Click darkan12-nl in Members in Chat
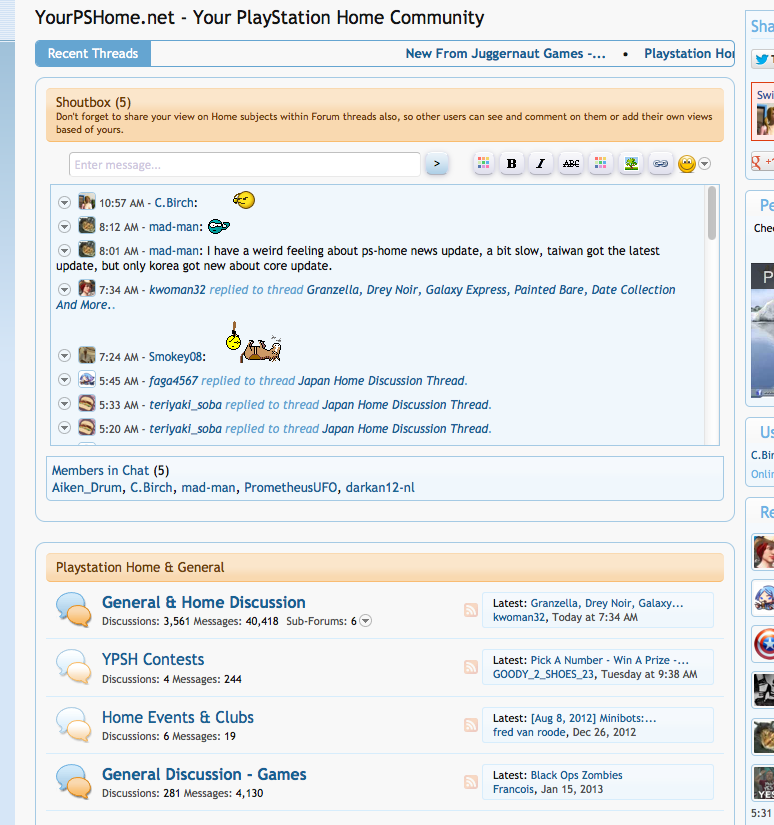The image size is (774, 825). [380, 488]
